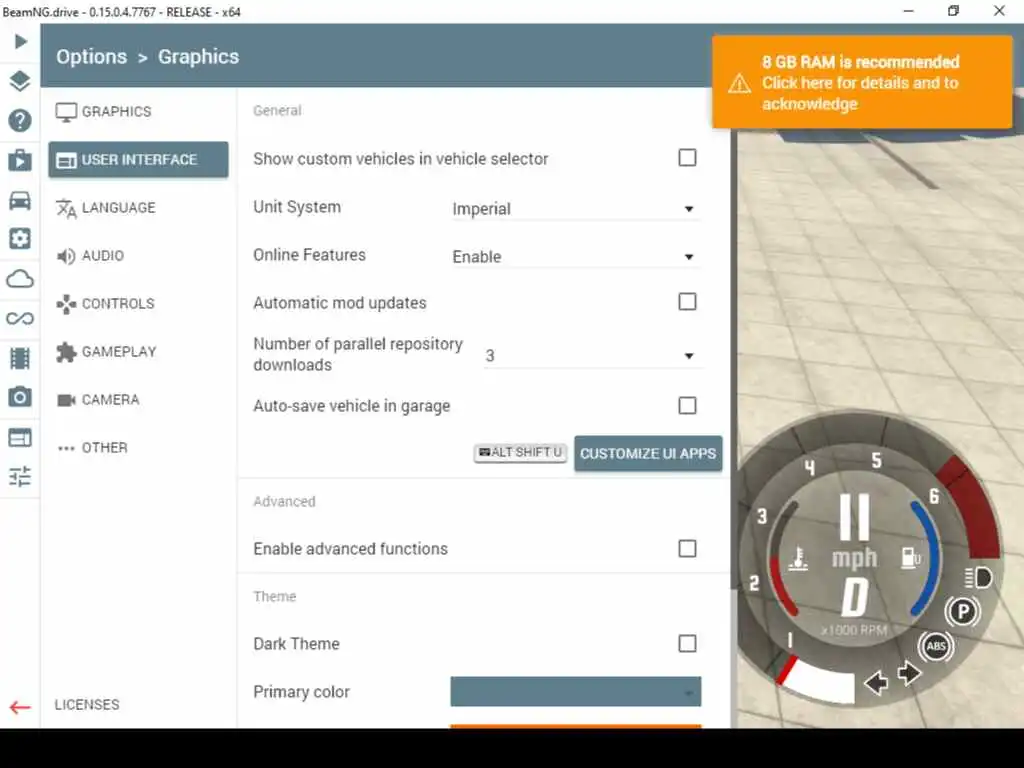Click the ABS indicator on gauge
The width and height of the screenshot is (1024, 768).
(x=936, y=646)
